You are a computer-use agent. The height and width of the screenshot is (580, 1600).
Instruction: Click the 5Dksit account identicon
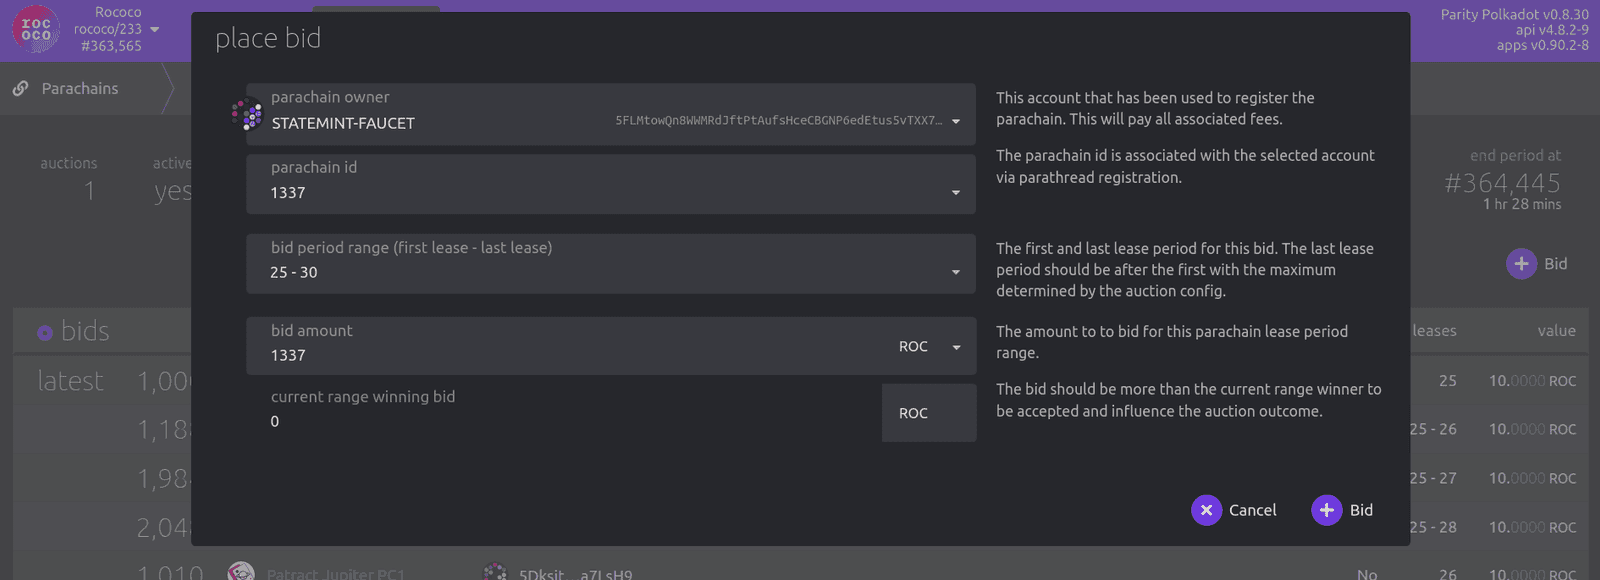495,573
